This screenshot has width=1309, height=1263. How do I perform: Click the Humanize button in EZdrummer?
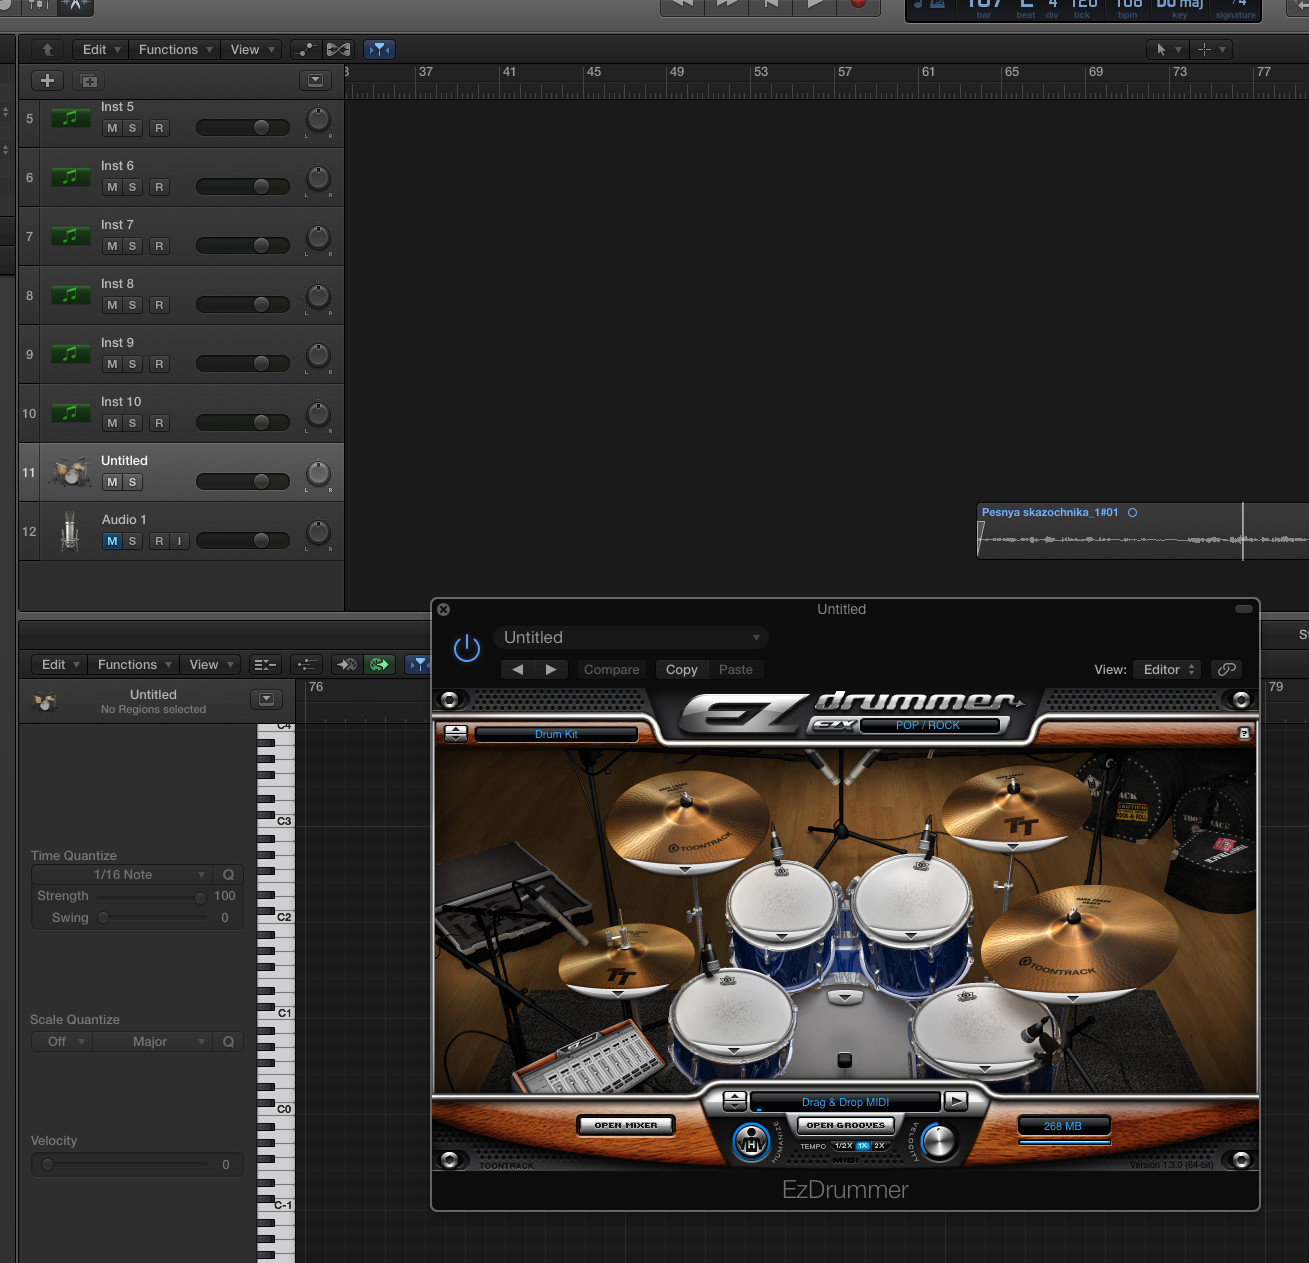click(751, 1142)
